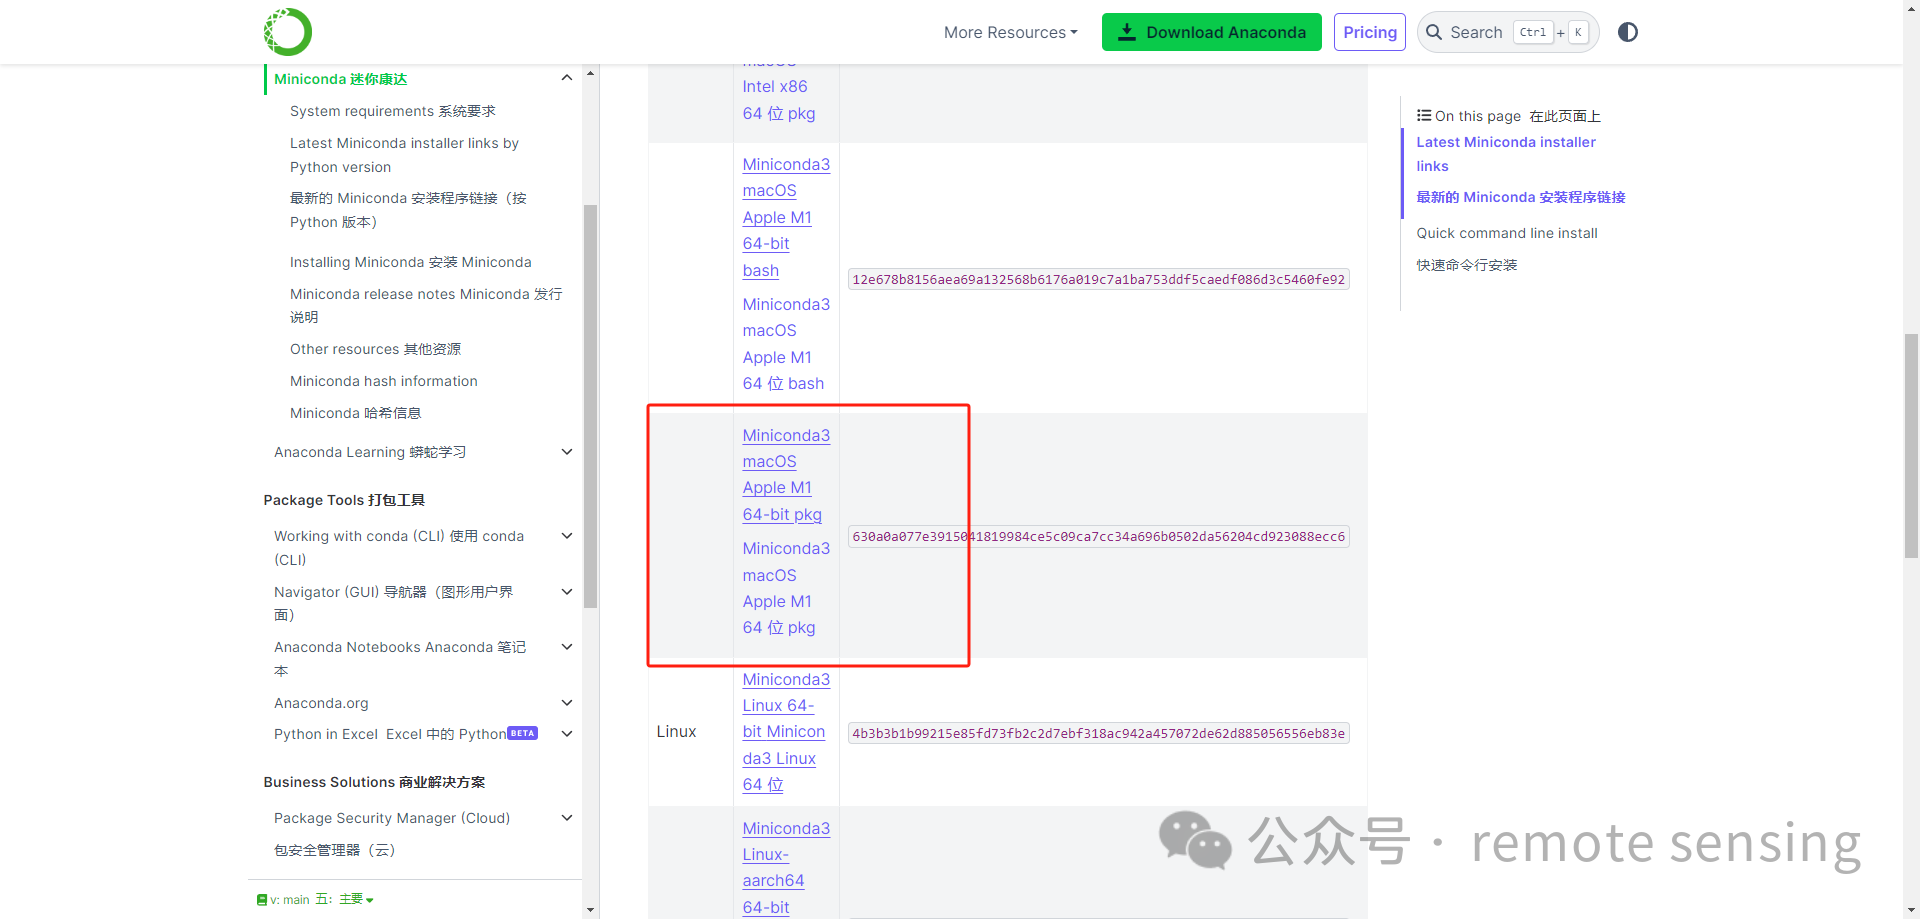
Task: Open Latest Miniconda installer links by Python version
Action: [404, 155]
